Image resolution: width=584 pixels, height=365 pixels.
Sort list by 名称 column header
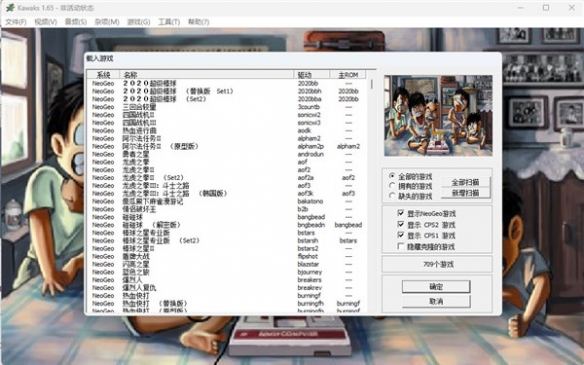click(x=207, y=74)
